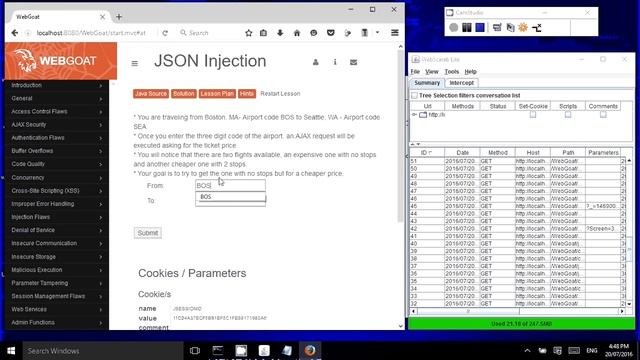The height and width of the screenshot is (360, 640).
Task: Click the From airport code input field
Action: [230, 185]
